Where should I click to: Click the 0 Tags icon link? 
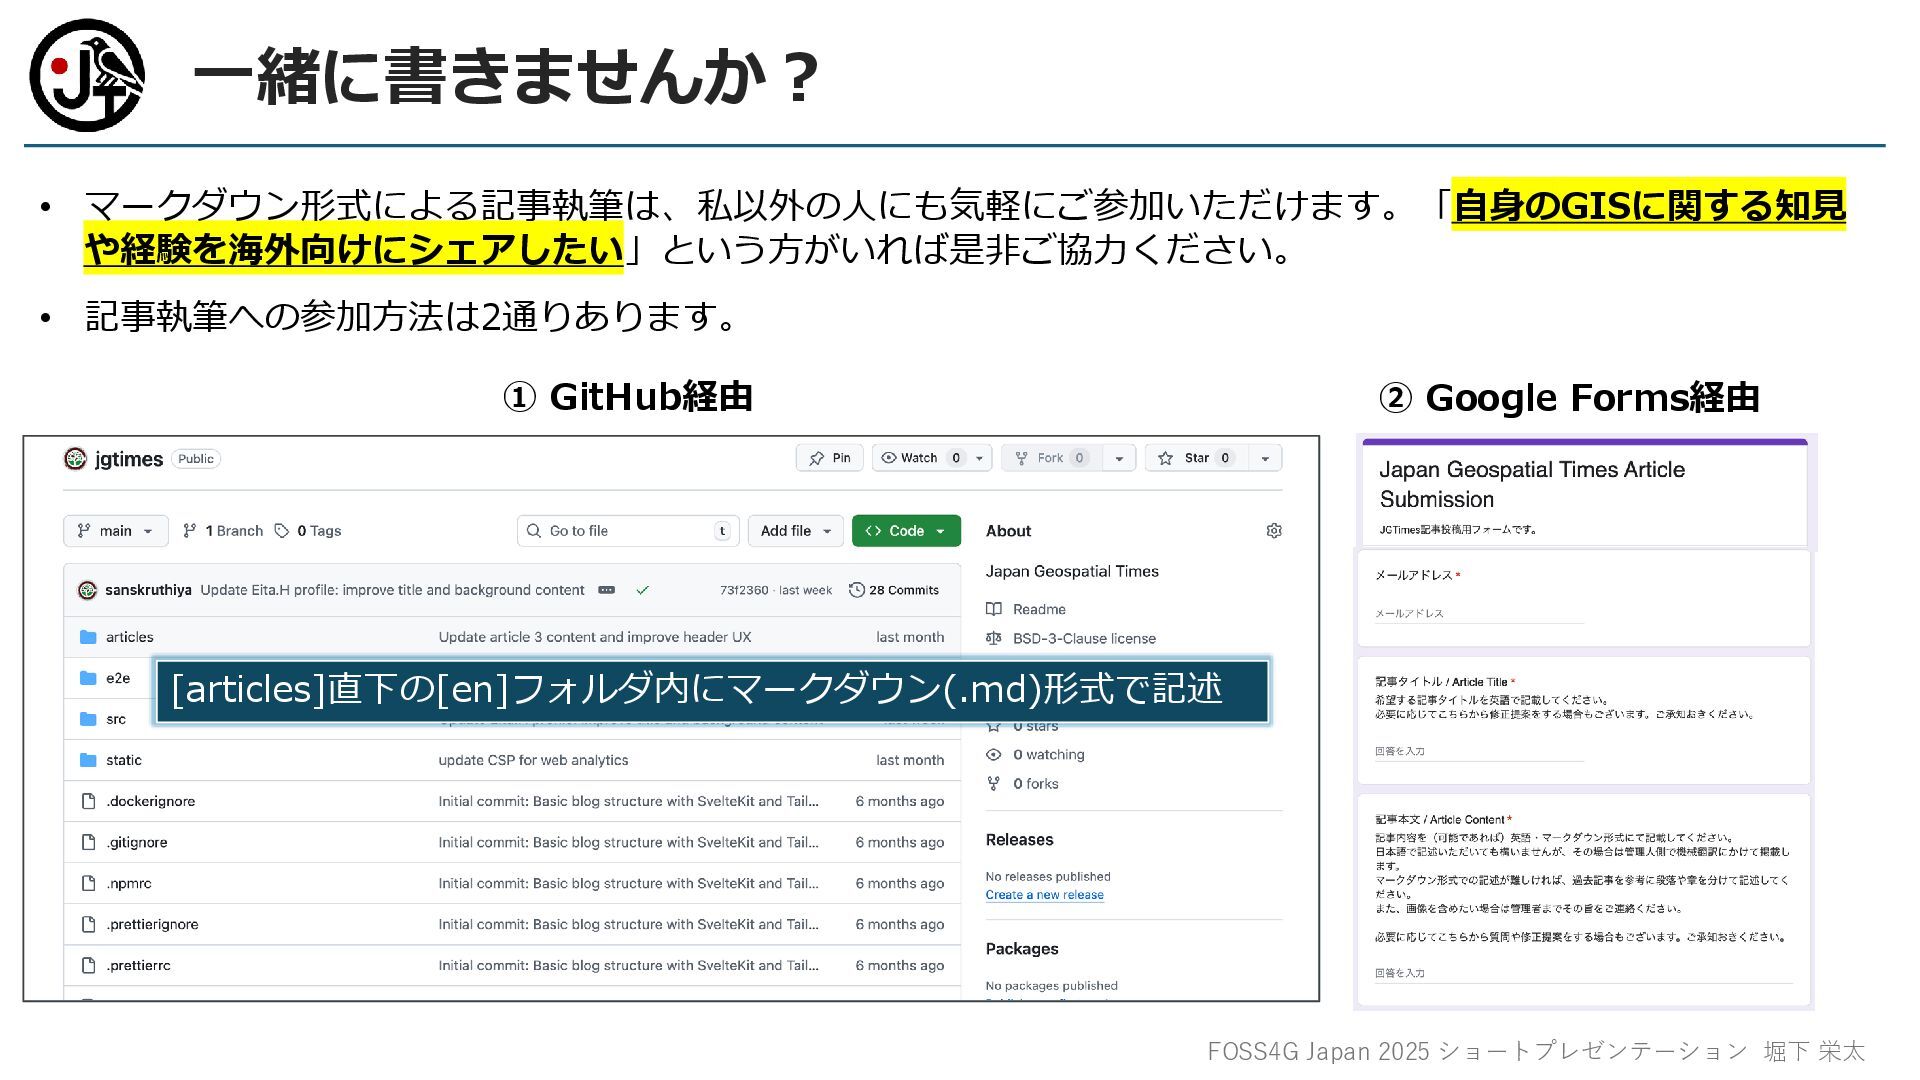(x=283, y=531)
